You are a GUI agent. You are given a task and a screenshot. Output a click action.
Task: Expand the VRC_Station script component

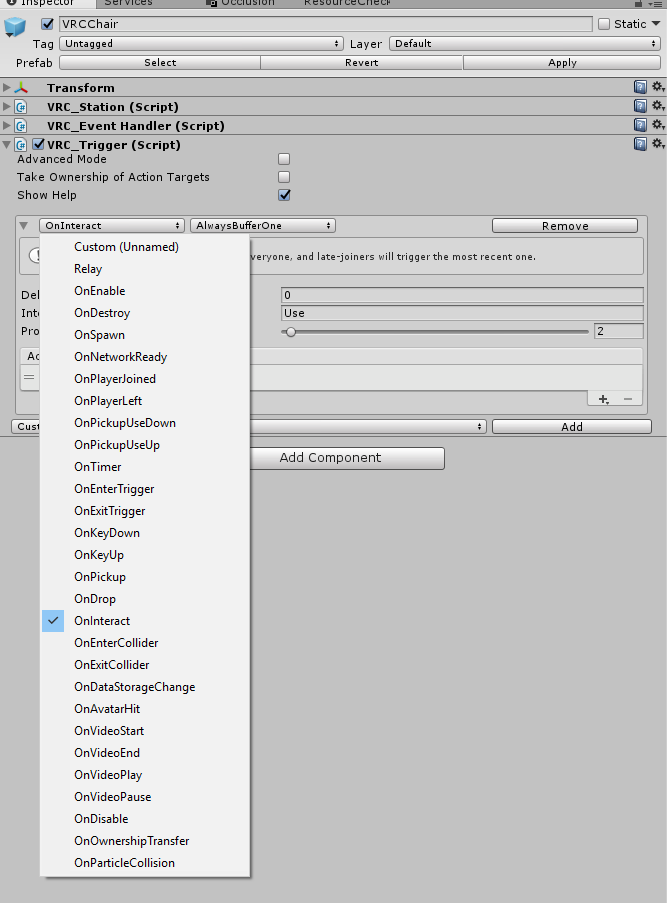7,107
